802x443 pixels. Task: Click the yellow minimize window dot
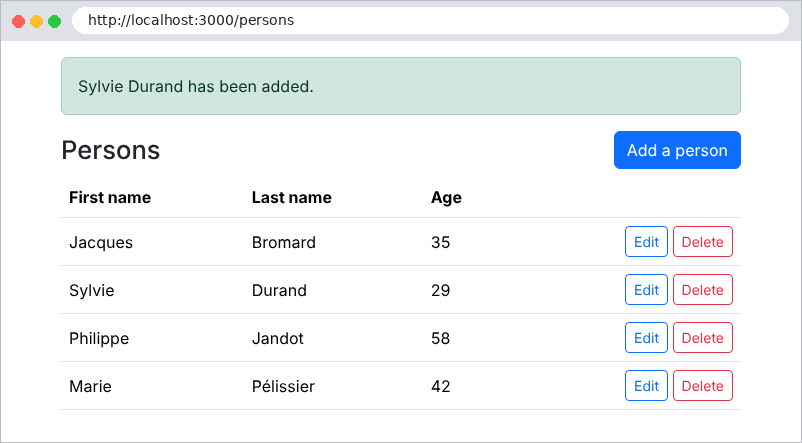[x=36, y=21]
